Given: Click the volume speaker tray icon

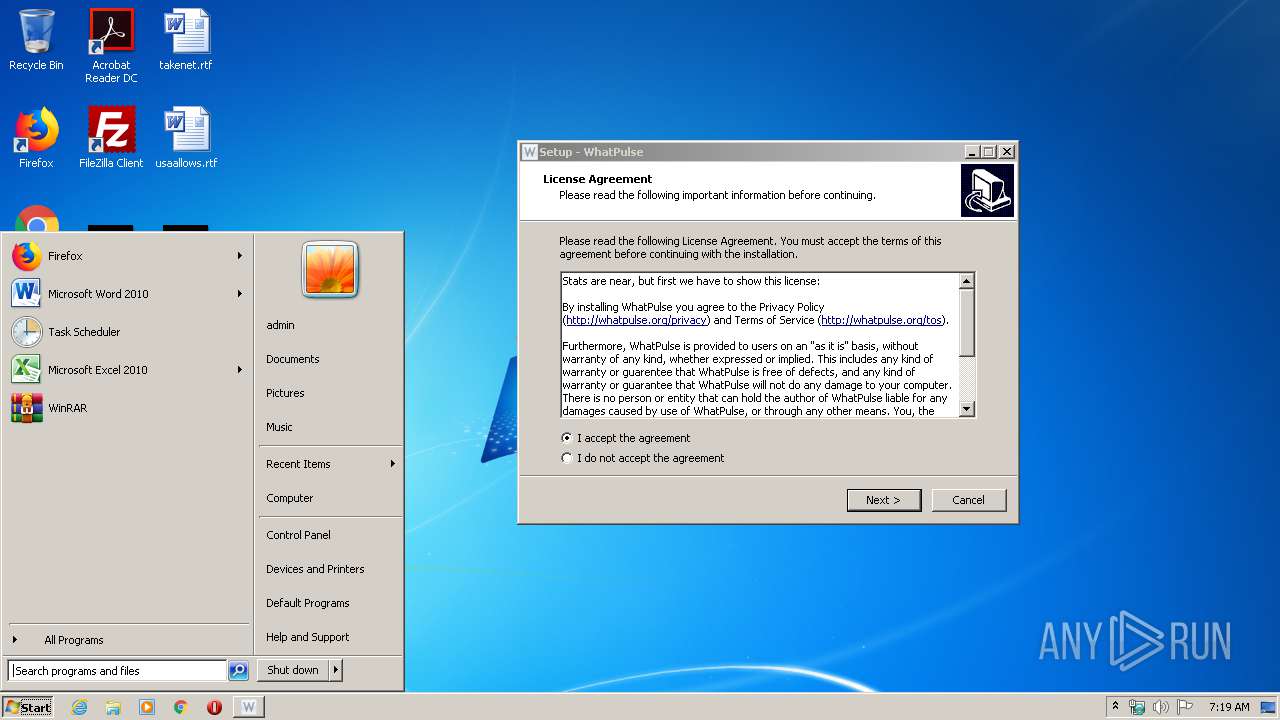Looking at the screenshot, I should point(1161,707).
